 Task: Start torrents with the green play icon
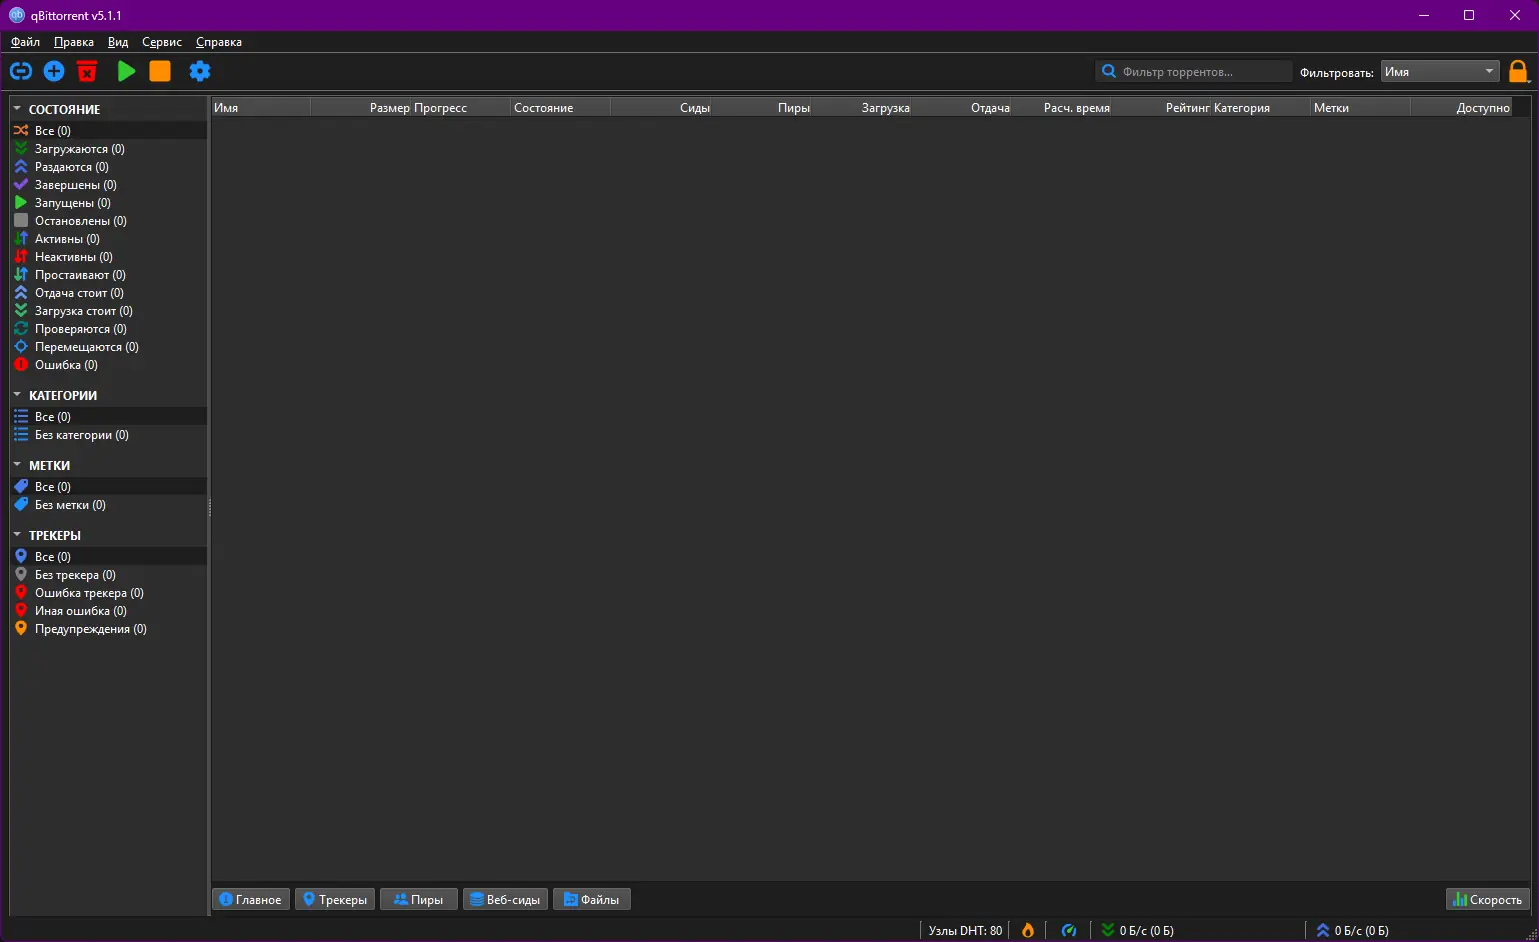point(126,71)
